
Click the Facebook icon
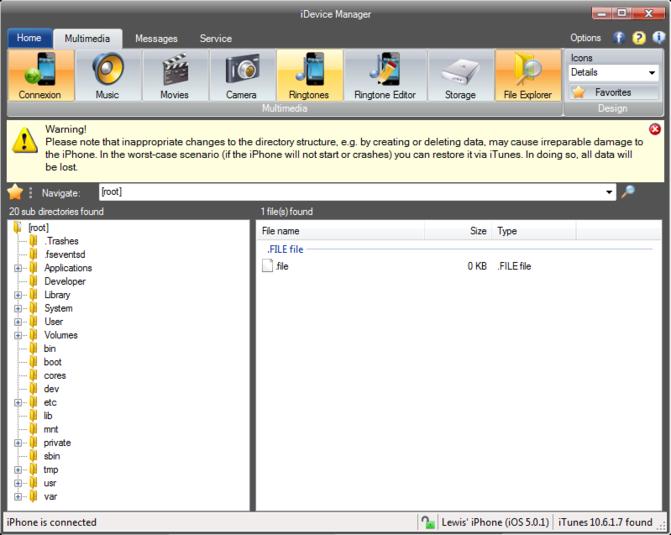coord(619,38)
